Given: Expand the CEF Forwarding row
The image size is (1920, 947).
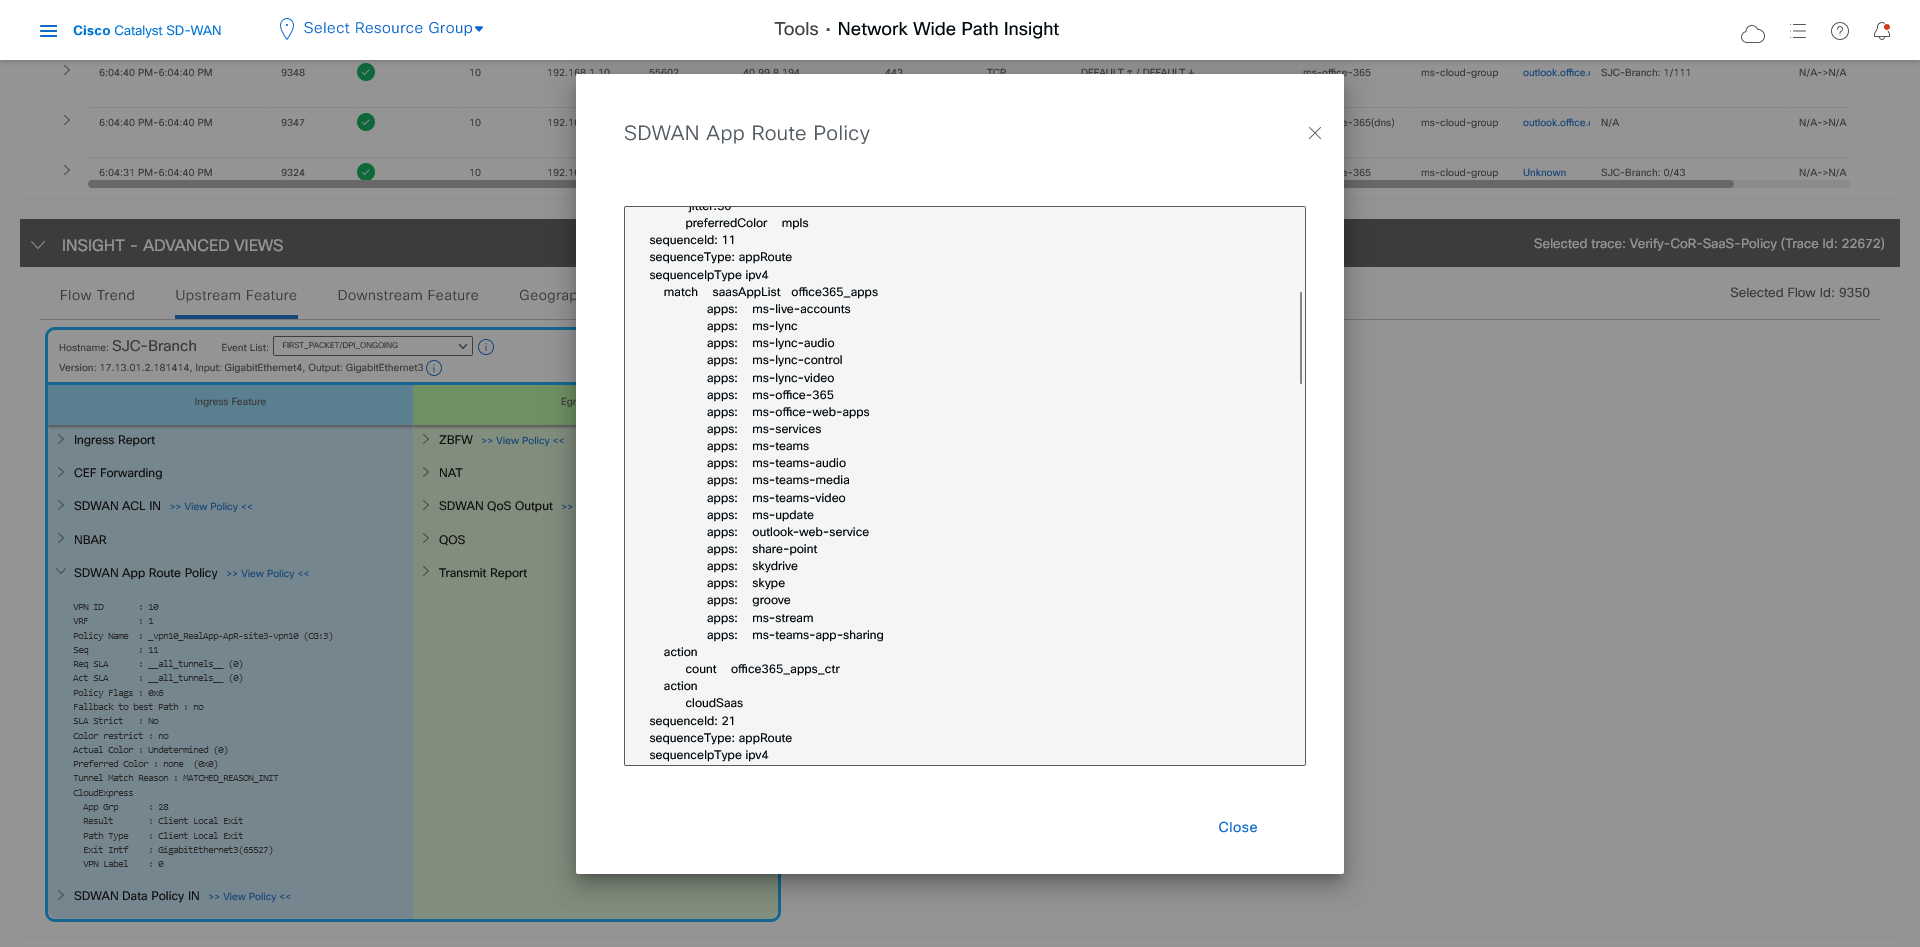Looking at the screenshot, I should [x=61, y=472].
